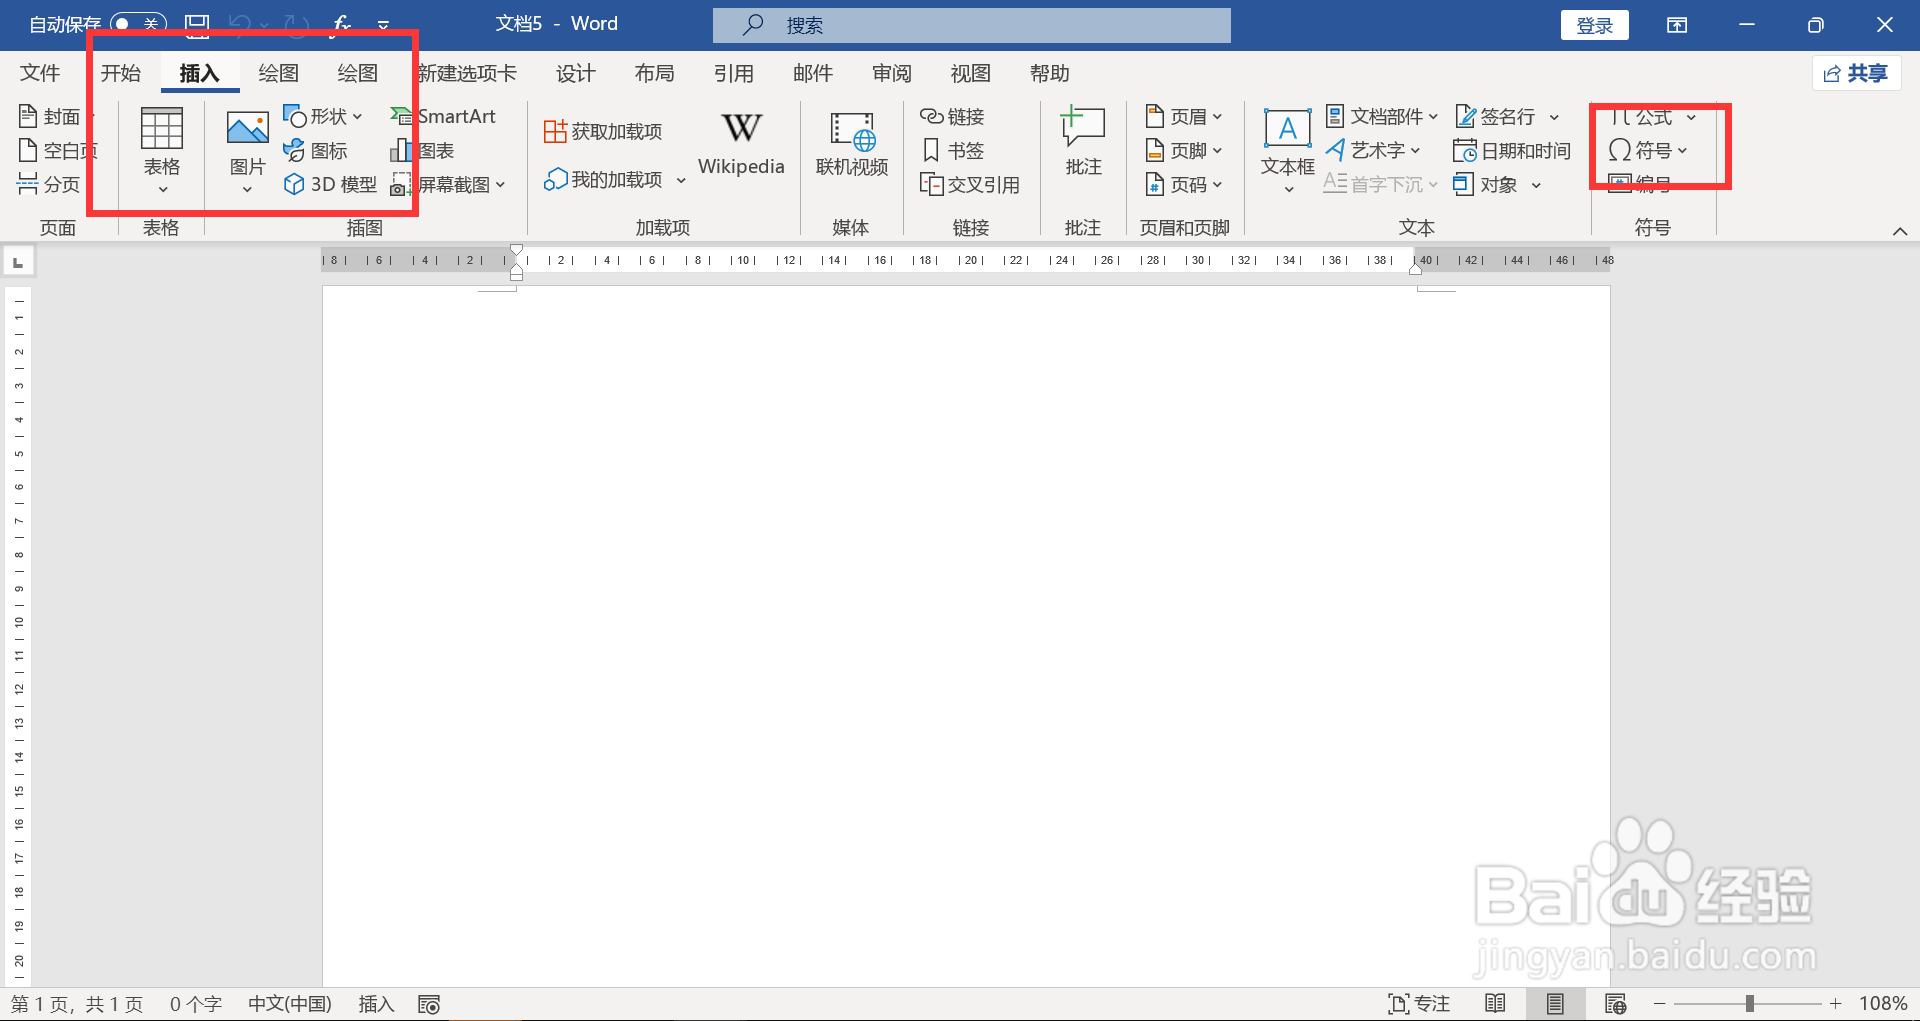The height and width of the screenshot is (1021, 1920).
Task: Insert a hyperlink with 链接
Action: click(x=952, y=117)
